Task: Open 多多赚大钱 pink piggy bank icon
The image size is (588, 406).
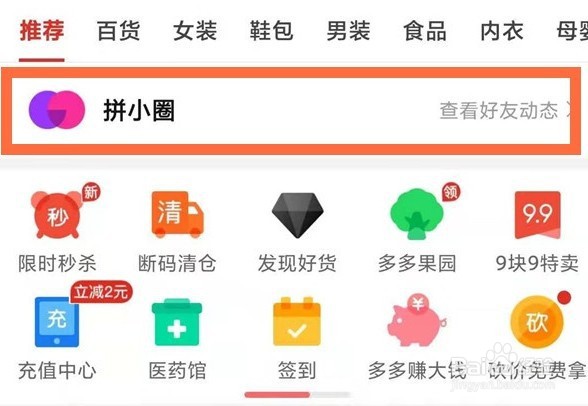Action: click(416, 321)
